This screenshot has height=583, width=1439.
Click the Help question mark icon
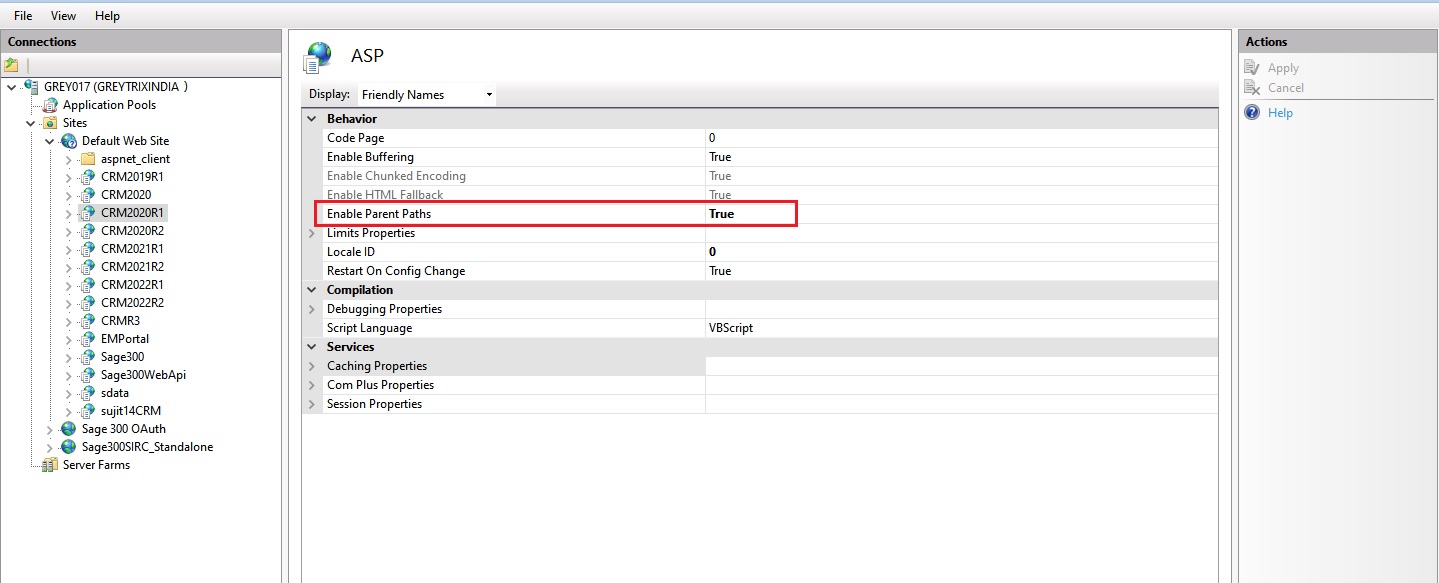1252,113
